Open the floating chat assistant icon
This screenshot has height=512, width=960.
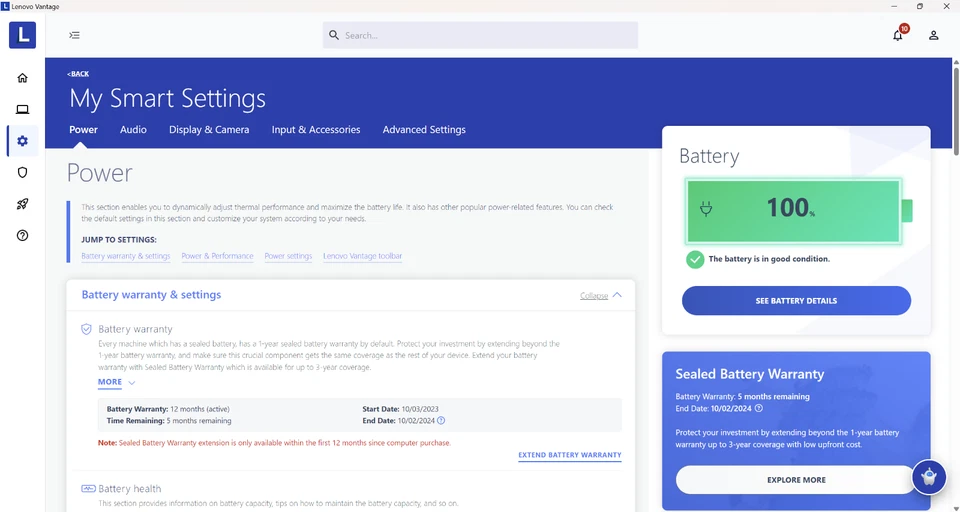929,477
